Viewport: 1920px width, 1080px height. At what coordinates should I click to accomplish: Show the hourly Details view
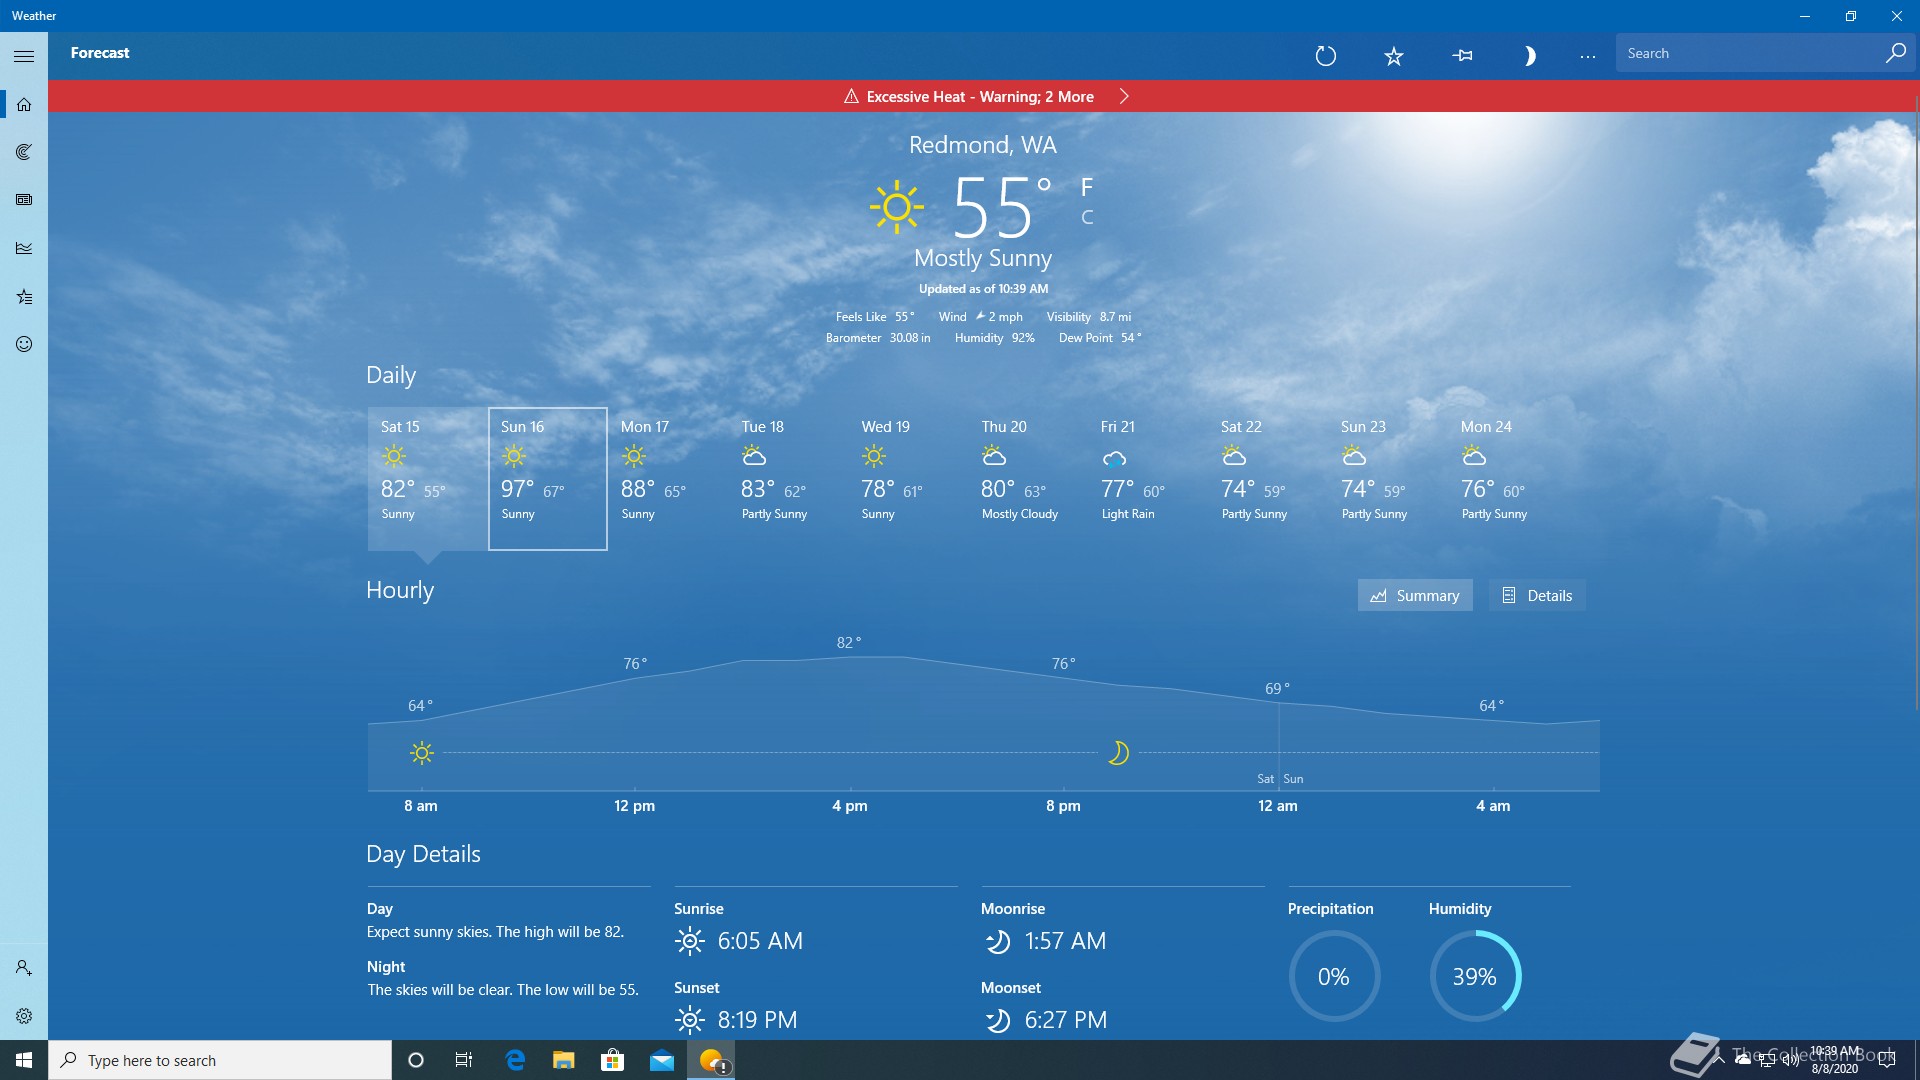point(1537,595)
